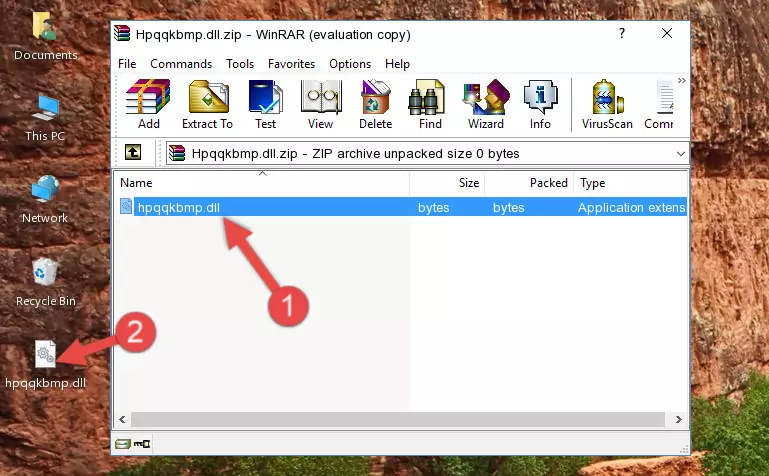Viewport: 769px width, 476px height.
Task: Click the horizontal scrollbar thumb
Action: pos(398,419)
